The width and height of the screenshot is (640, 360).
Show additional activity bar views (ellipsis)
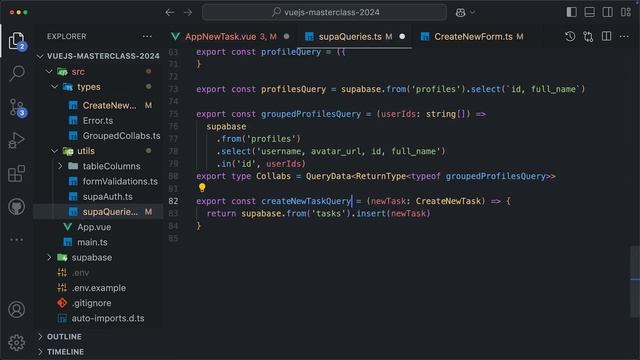pyautogui.click(x=16, y=240)
